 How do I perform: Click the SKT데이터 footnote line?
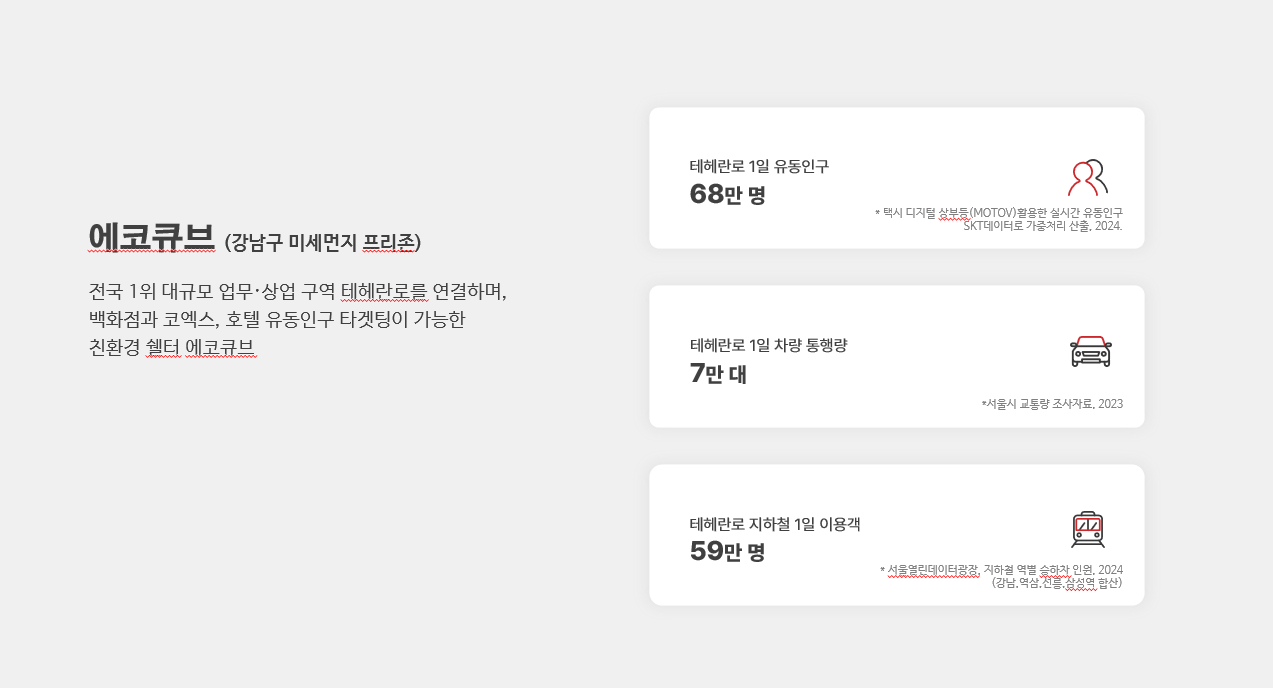point(1043,226)
